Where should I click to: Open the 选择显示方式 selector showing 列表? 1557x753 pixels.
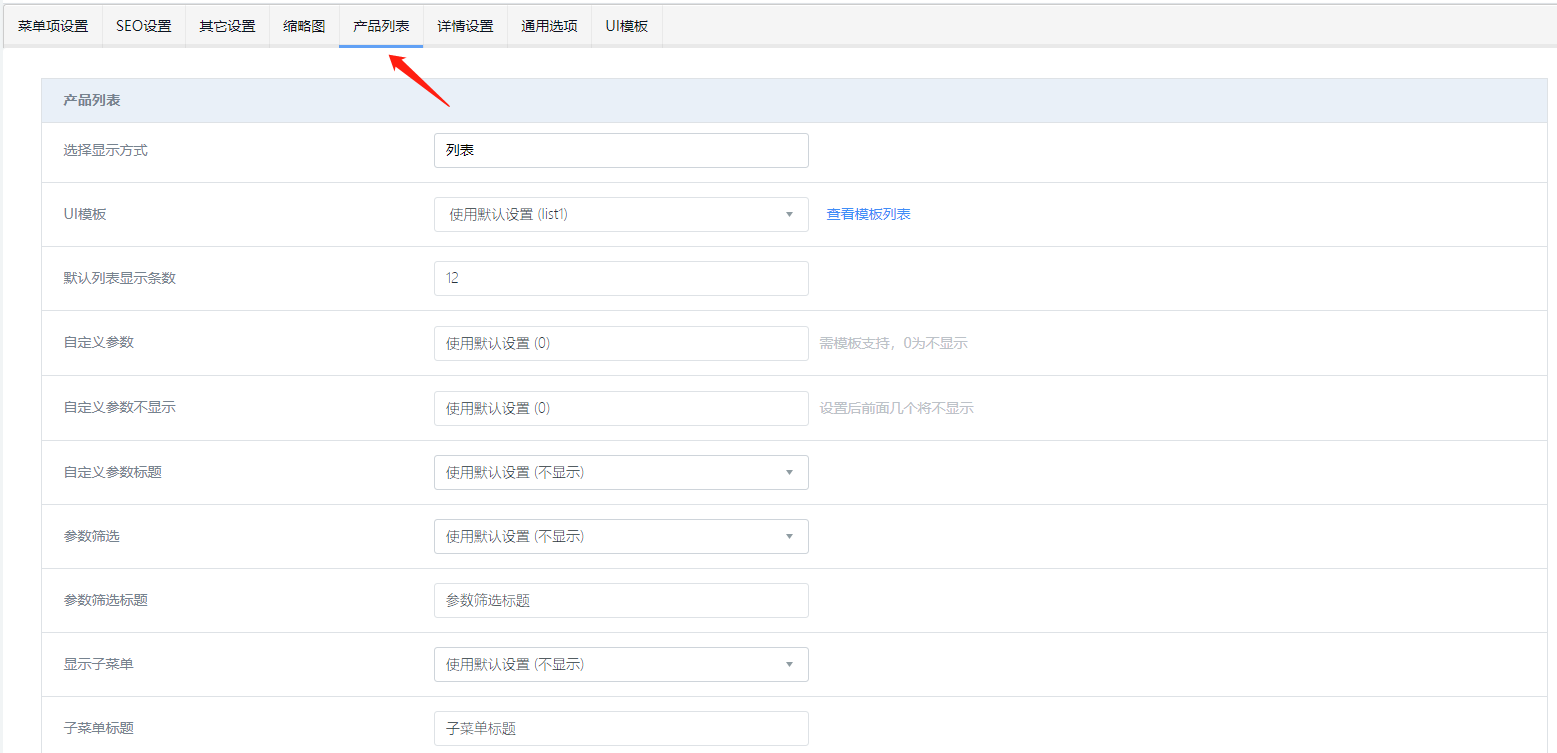tap(620, 151)
